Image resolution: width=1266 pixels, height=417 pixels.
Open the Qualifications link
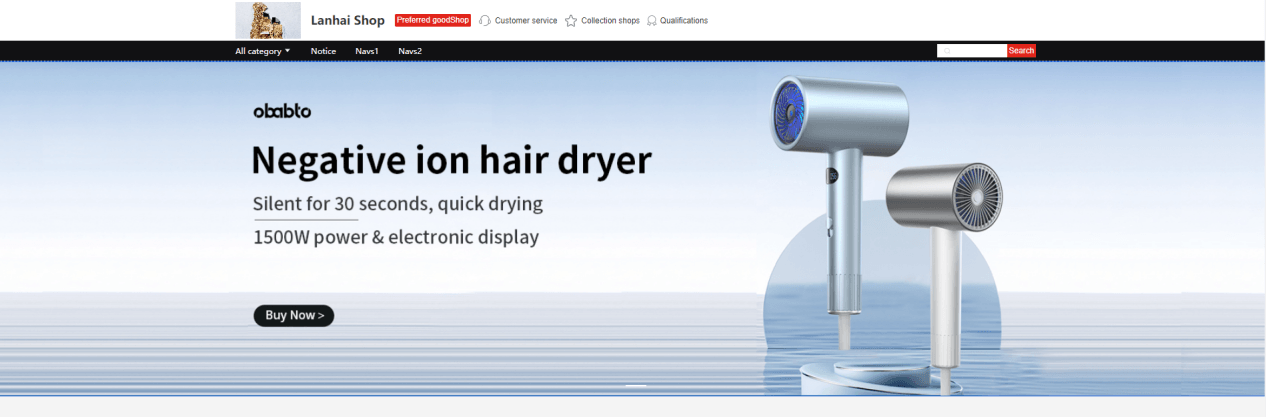[684, 21]
